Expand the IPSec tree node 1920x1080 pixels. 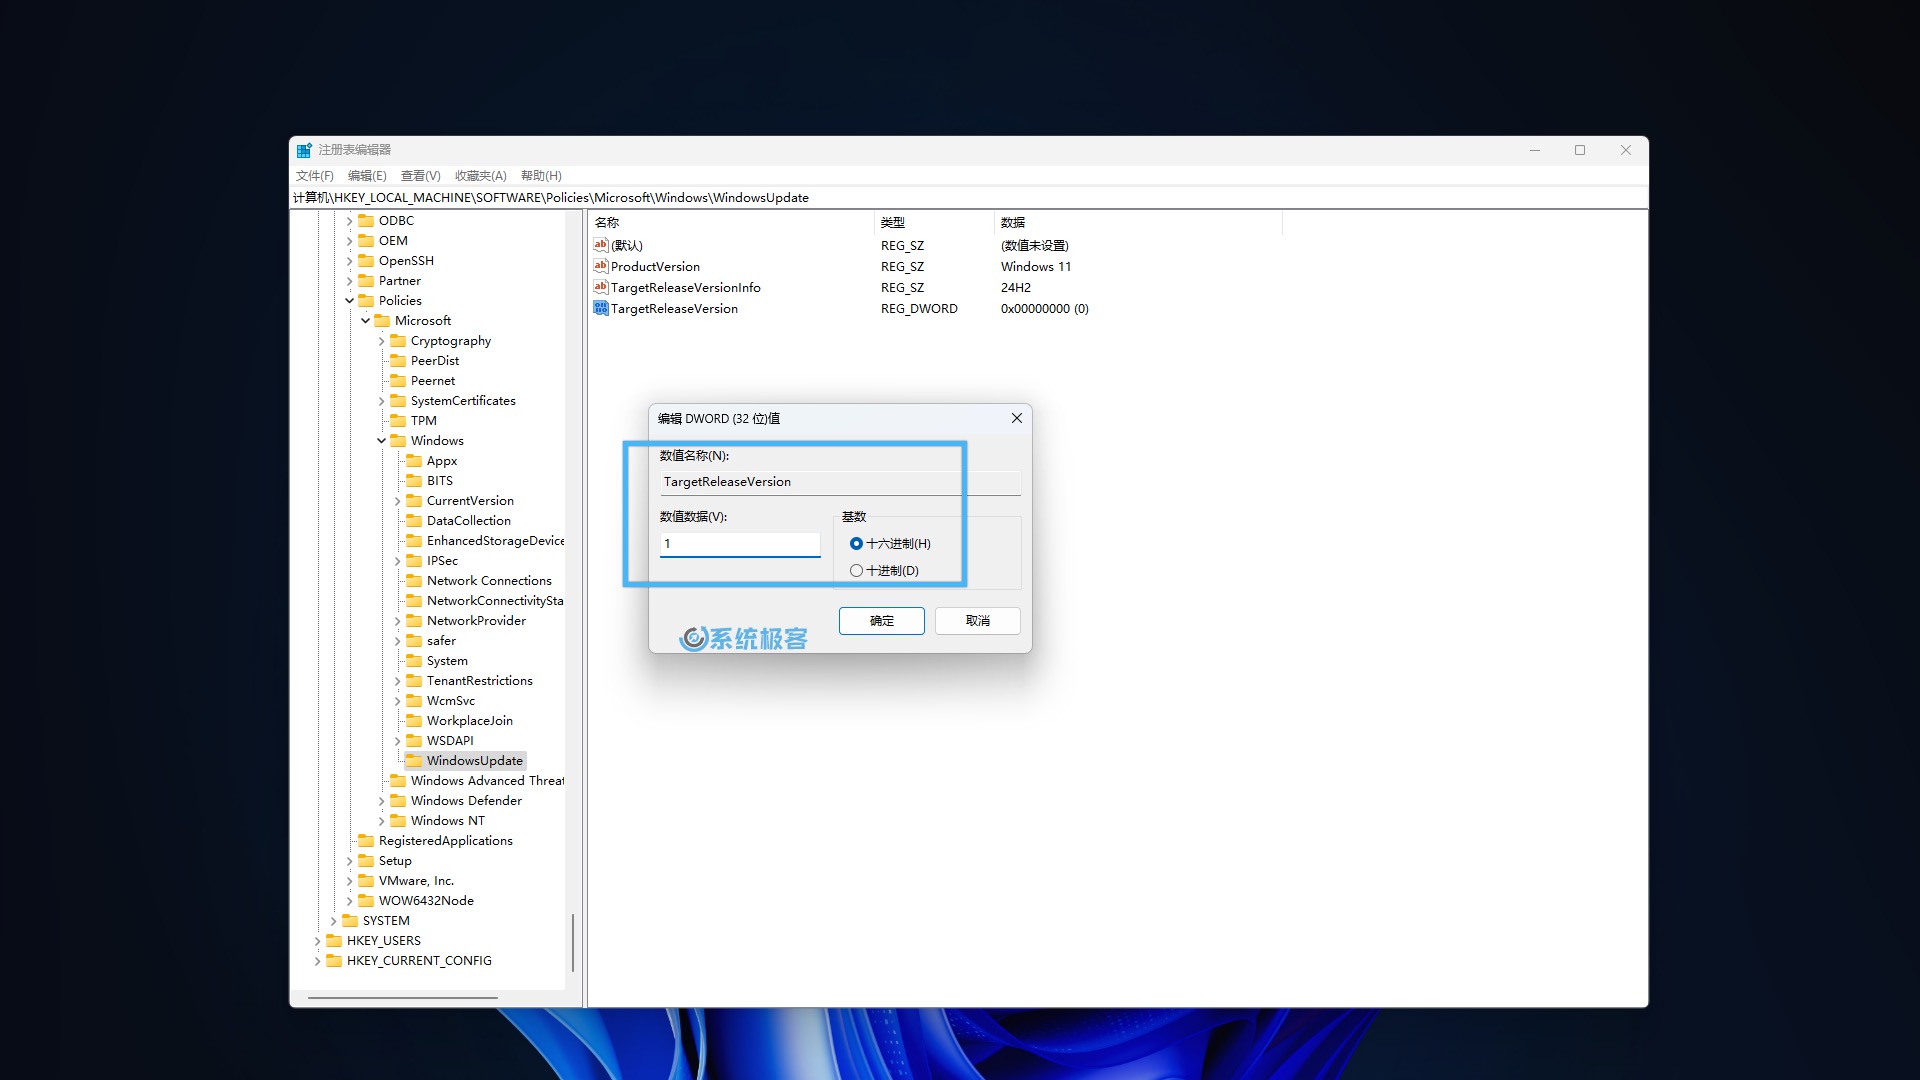tap(398, 561)
